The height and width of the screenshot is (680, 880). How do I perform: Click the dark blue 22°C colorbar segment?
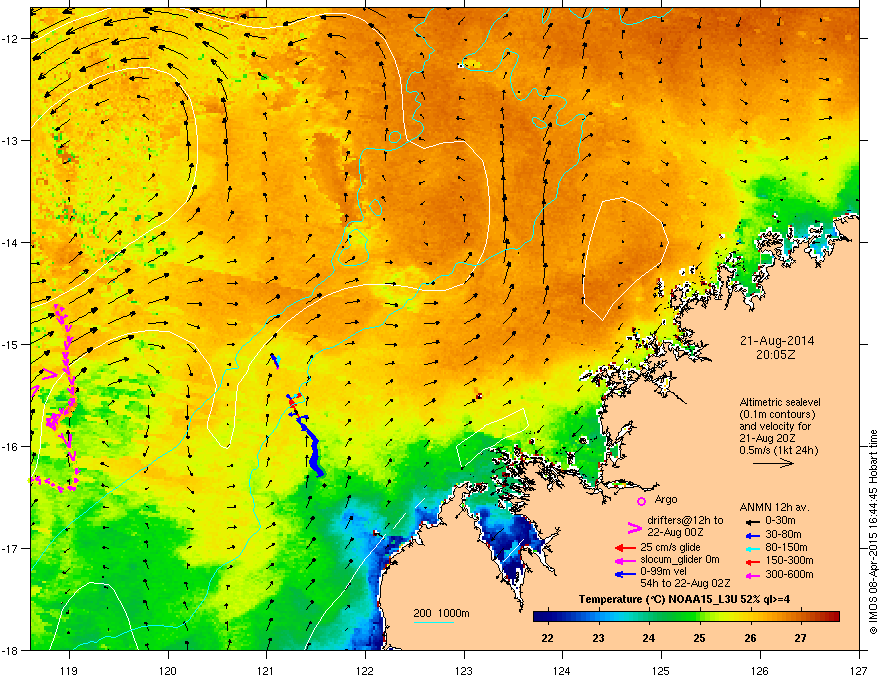tap(547, 617)
